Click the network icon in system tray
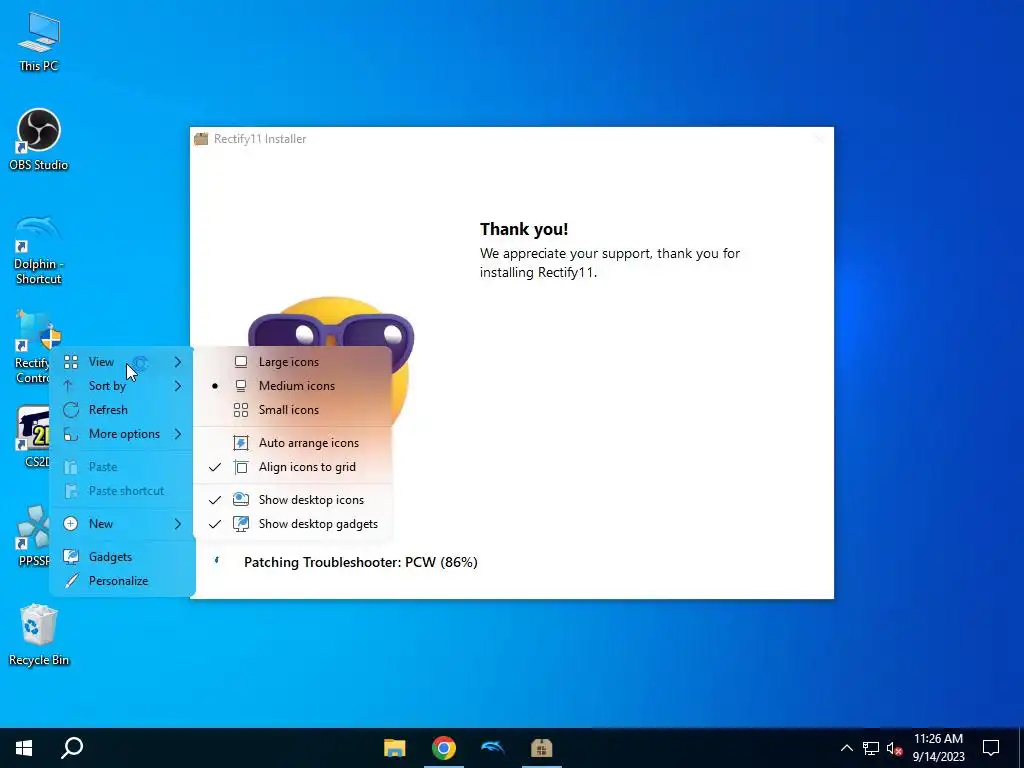Viewport: 1024px width, 768px height. point(871,748)
